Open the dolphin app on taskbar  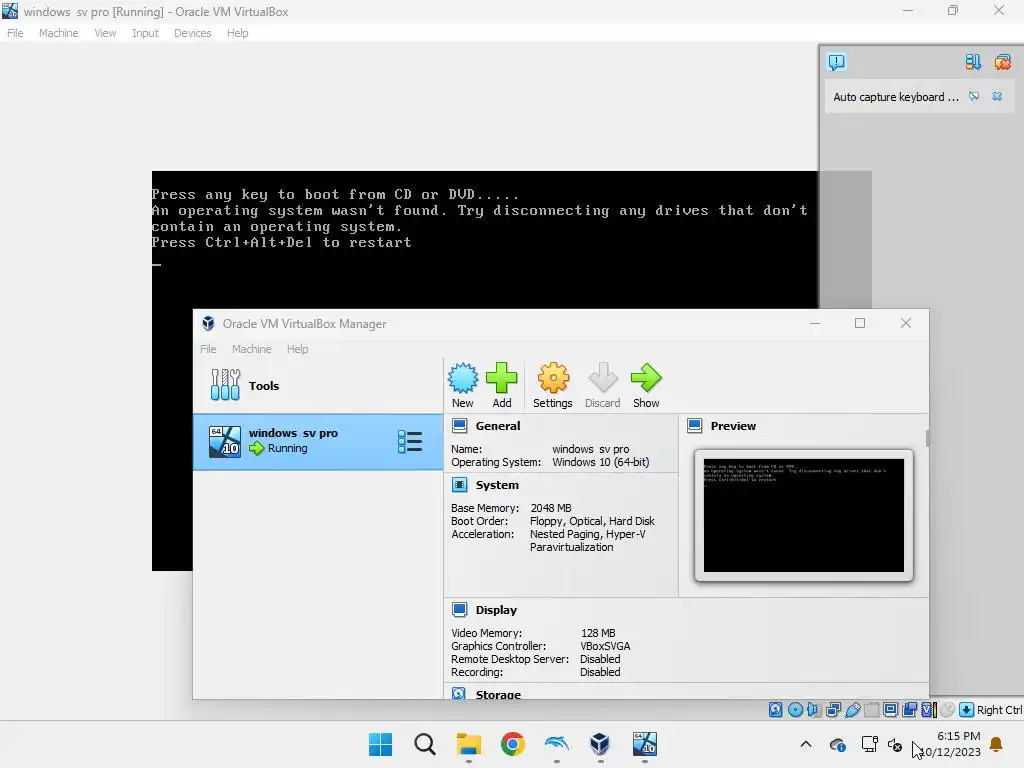pyautogui.click(x=556, y=744)
